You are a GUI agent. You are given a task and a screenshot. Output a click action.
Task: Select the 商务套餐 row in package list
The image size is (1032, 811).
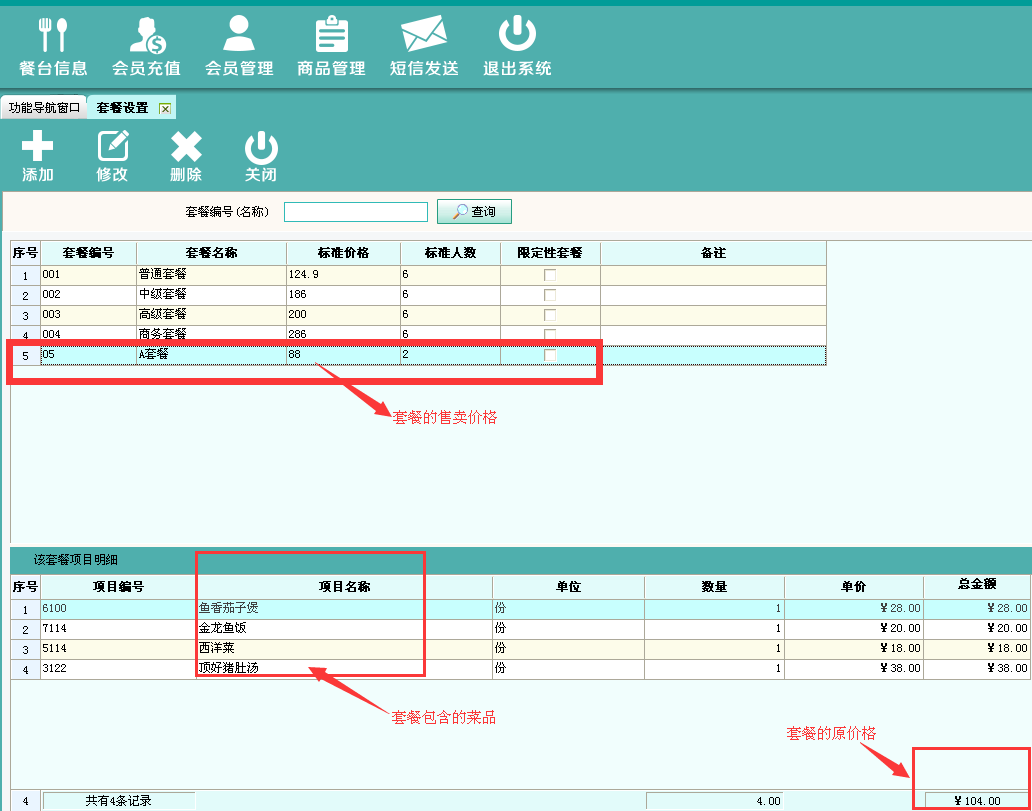(x=210, y=334)
